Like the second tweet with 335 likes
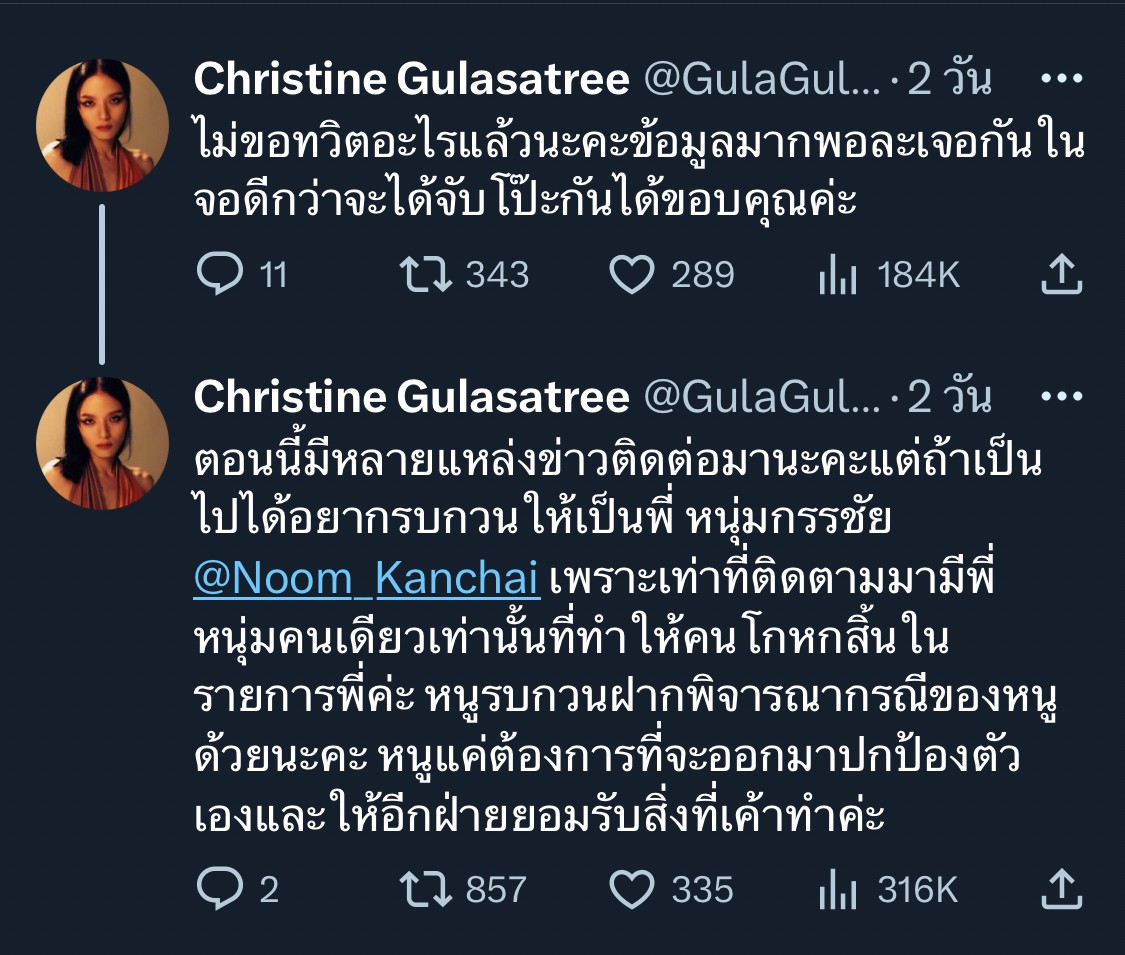 coord(632,889)
